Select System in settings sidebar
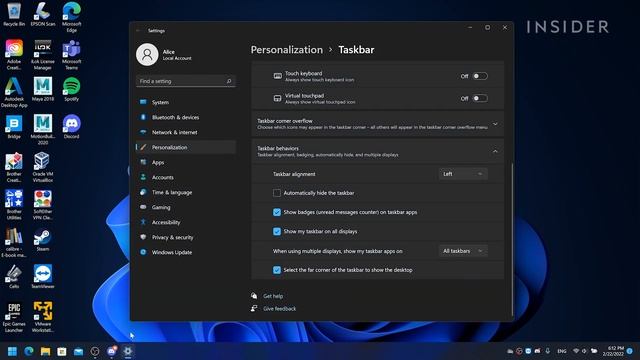Screen dimensions: 640x360 pyautogui.click(x=186, y=102)
